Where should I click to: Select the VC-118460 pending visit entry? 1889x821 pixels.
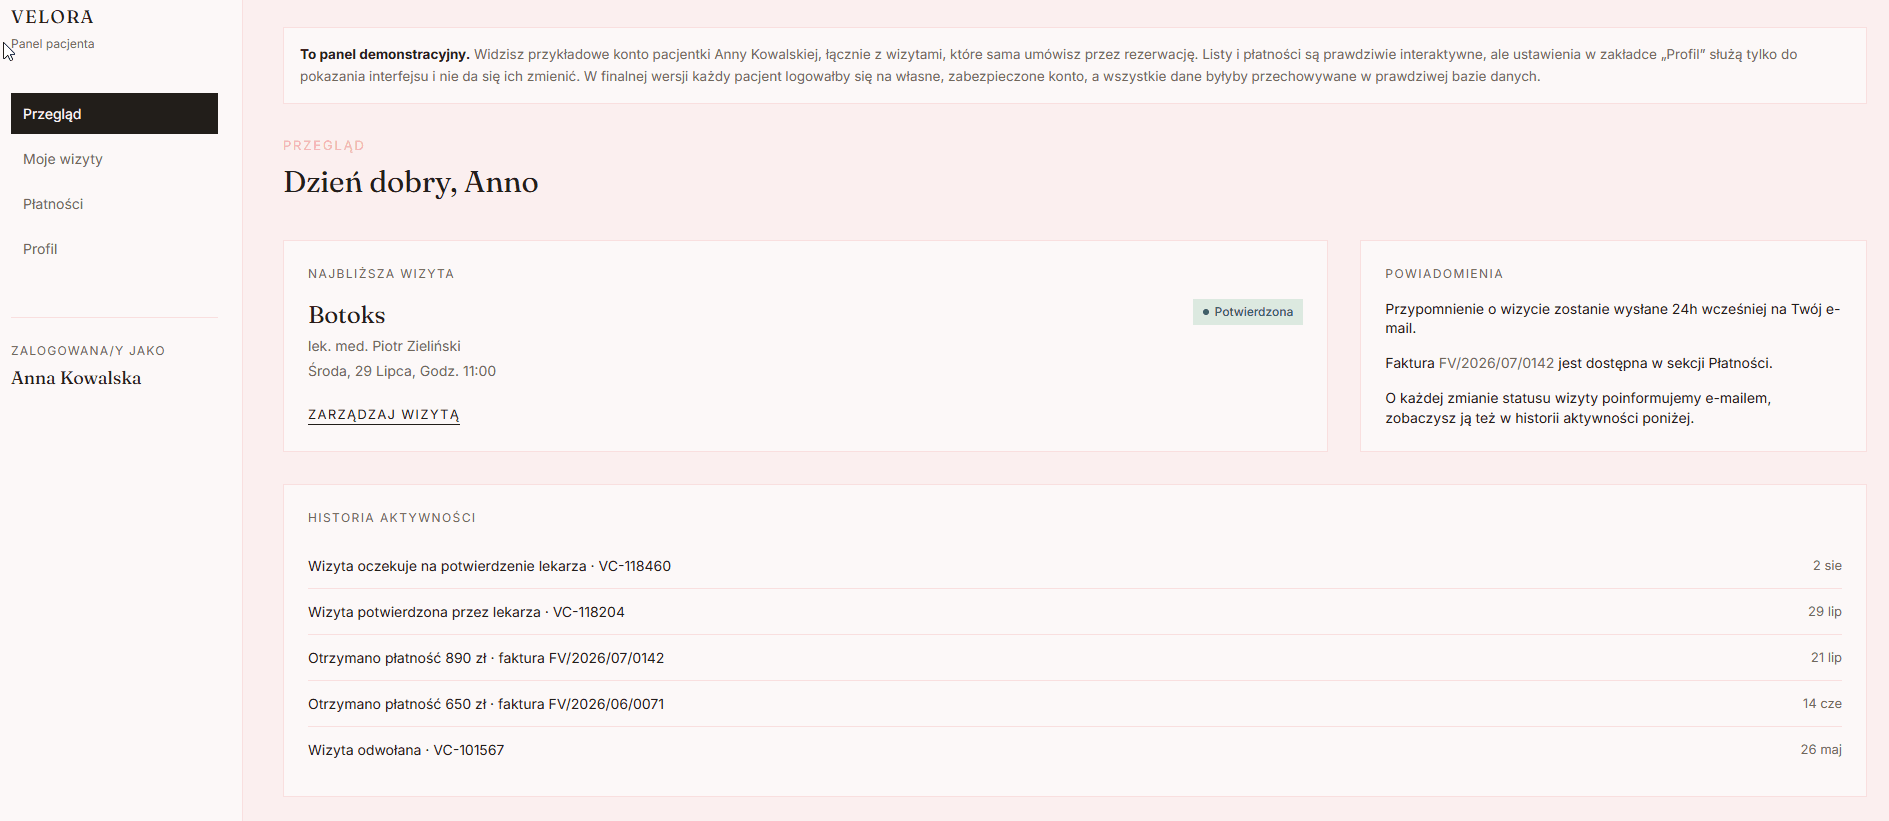tap(1075, 566)
